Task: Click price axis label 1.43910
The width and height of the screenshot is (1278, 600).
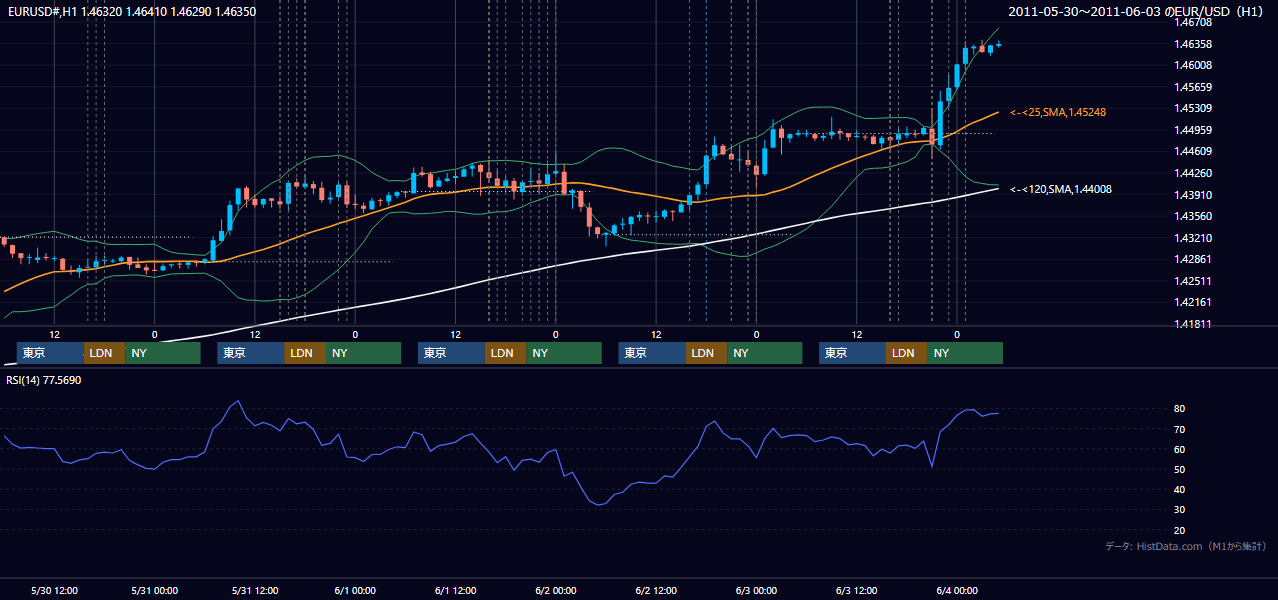Action: (1193, 195)
